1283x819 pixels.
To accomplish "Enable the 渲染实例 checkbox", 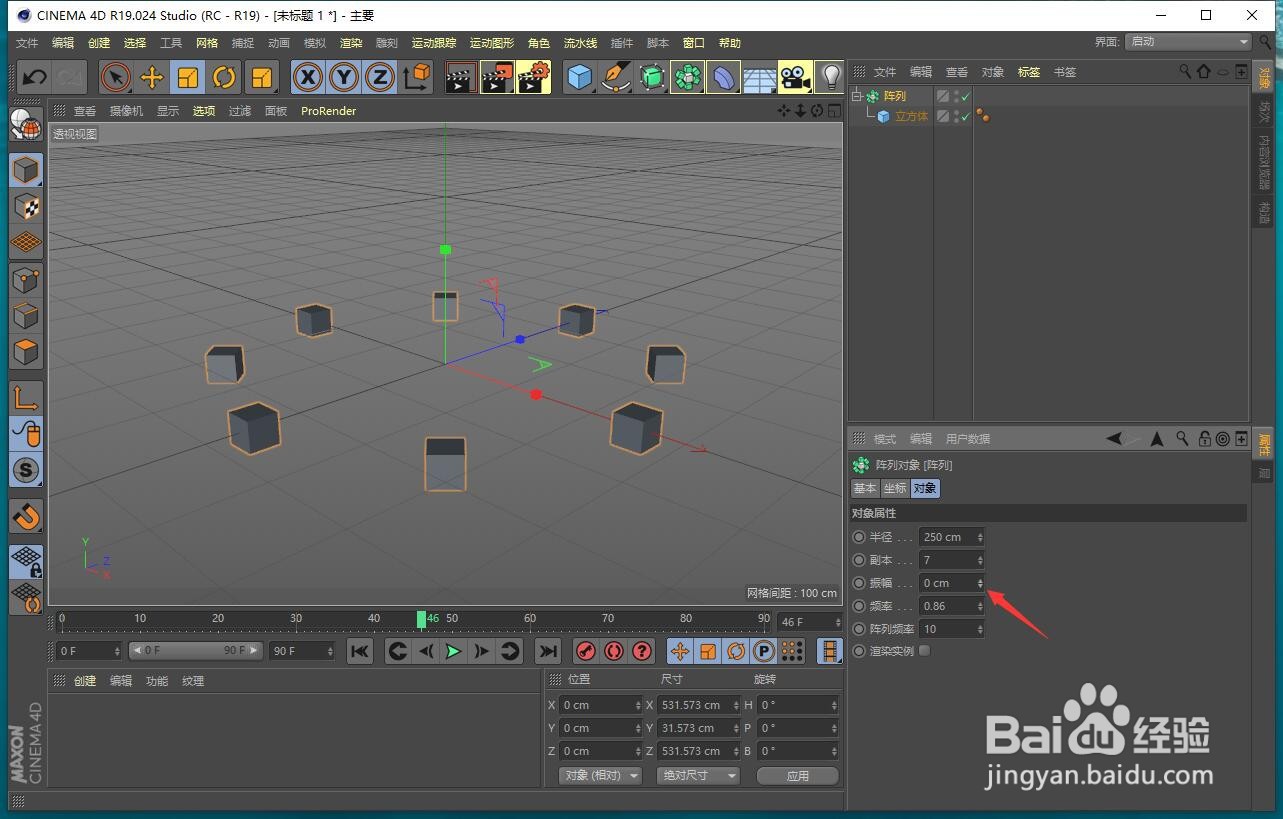I will (923, 650).
